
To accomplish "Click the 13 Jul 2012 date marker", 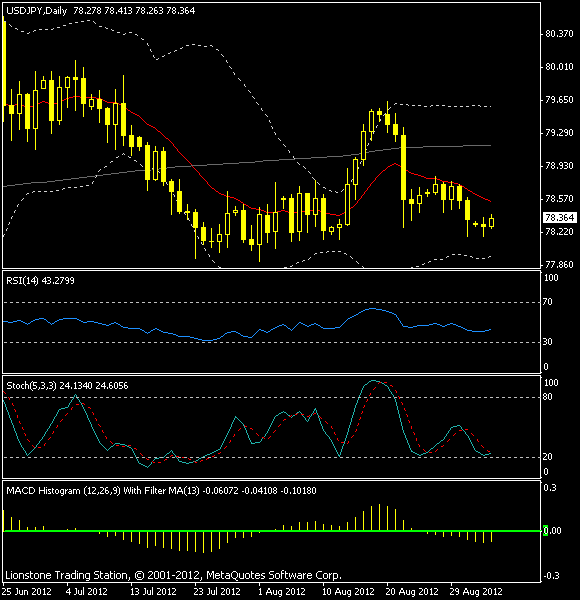I will [x=153, y=592].
